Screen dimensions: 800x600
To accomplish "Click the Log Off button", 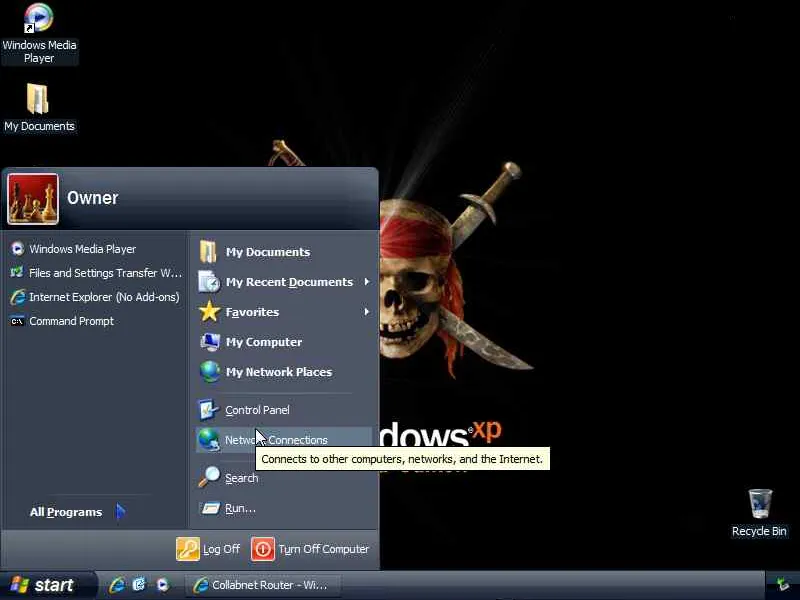I will click(x=208, y=549).
